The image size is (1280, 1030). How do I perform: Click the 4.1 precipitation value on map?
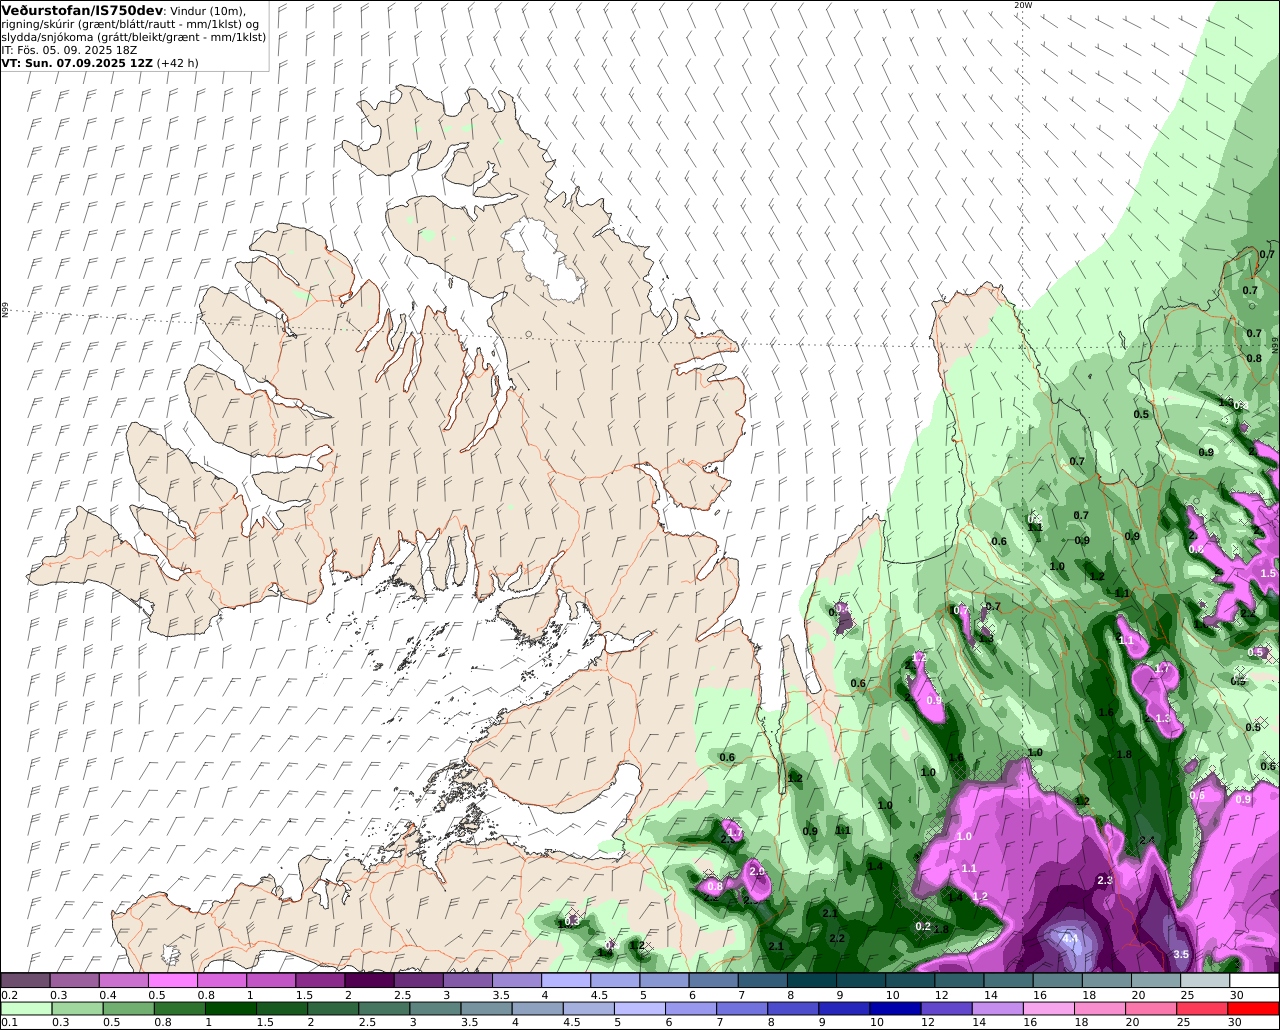click(1069, 939)
